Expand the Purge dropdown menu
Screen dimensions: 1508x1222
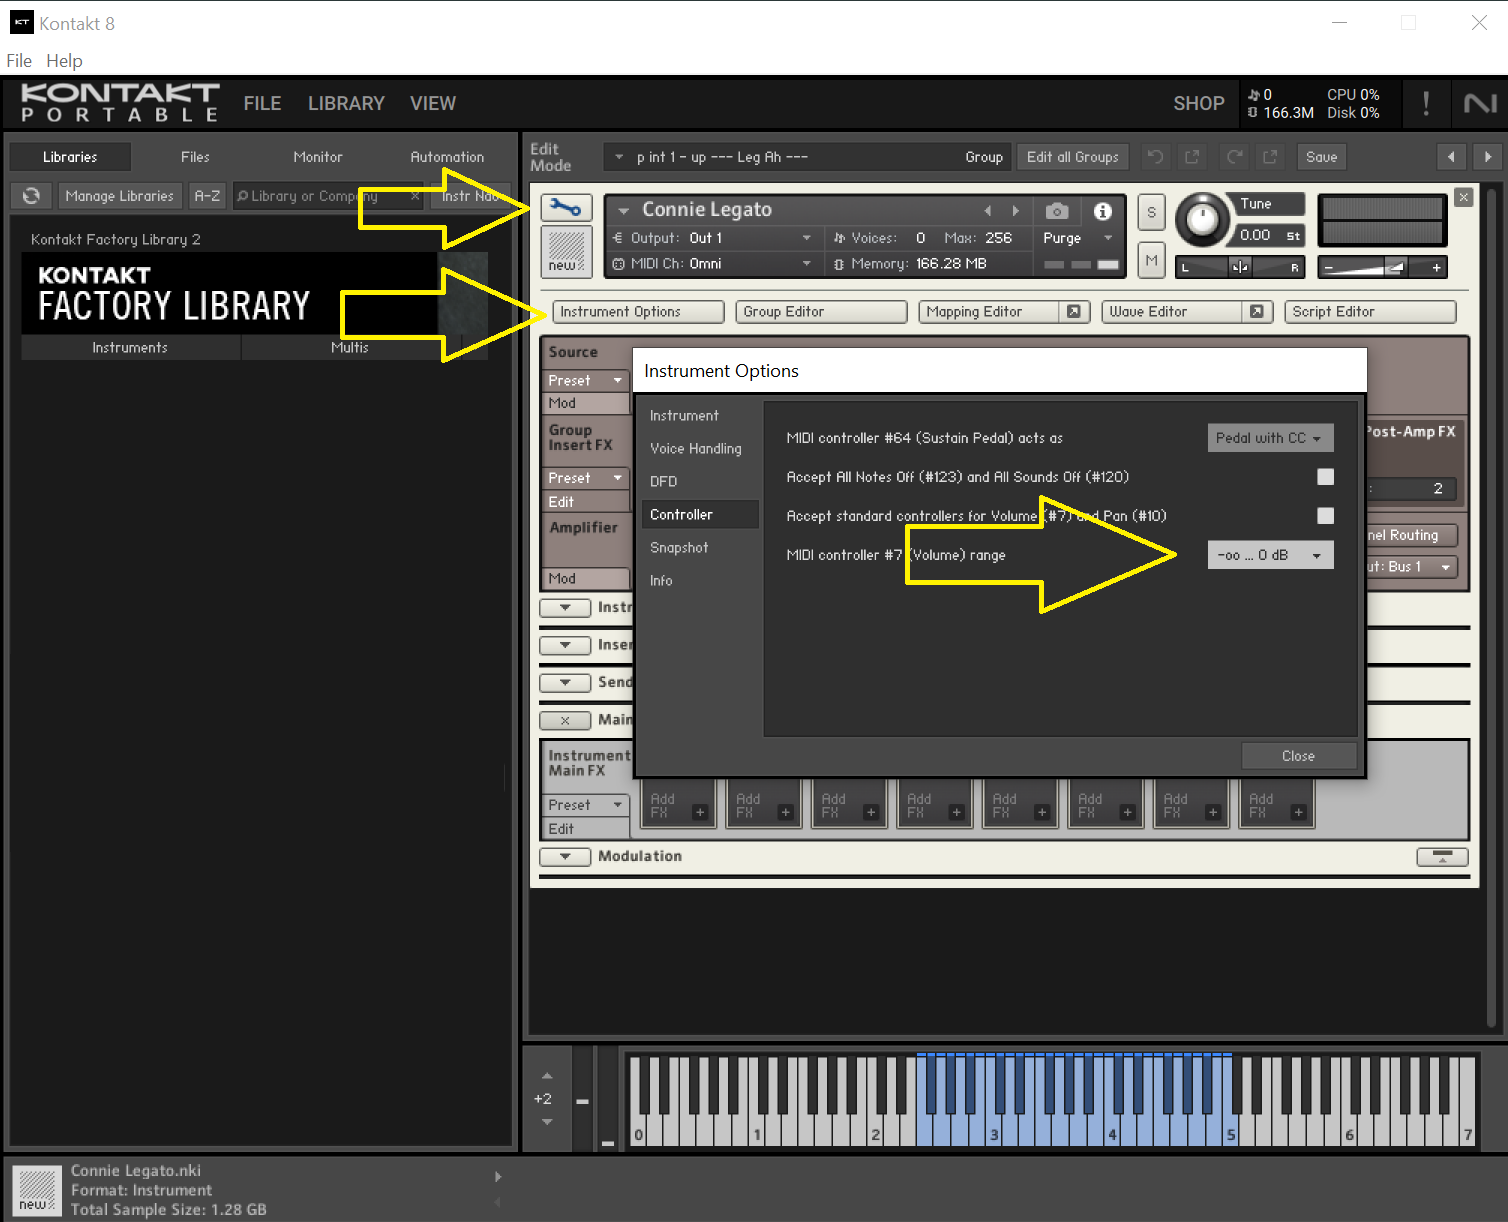pyautogui.click(x=1108, y=238)
